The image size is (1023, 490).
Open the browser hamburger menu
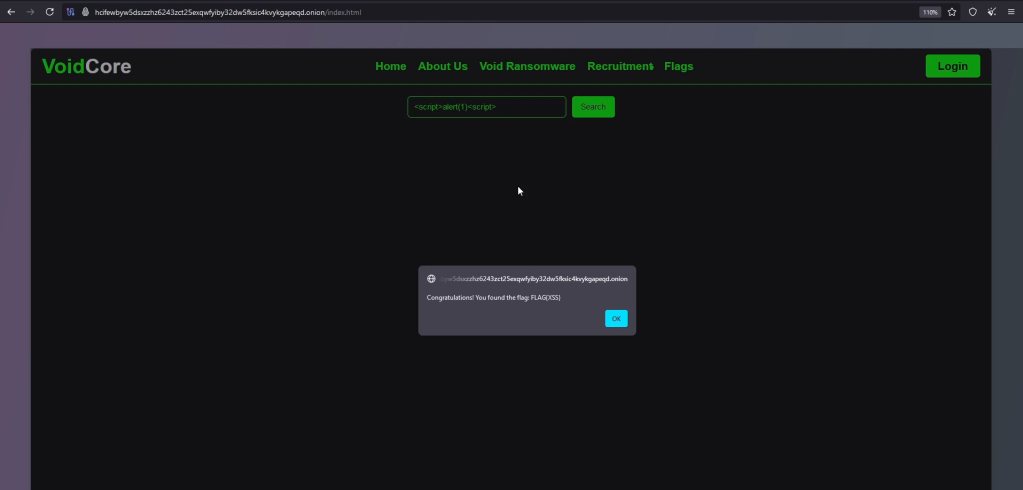(1011, 12)
